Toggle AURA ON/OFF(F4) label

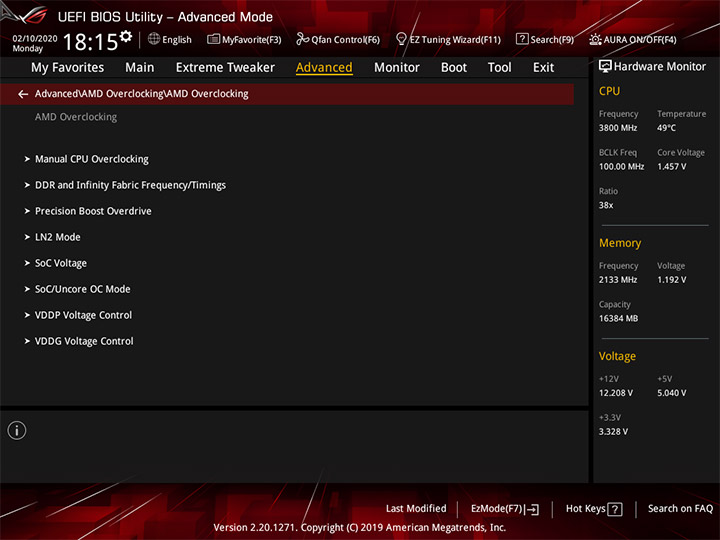(640, 40)
